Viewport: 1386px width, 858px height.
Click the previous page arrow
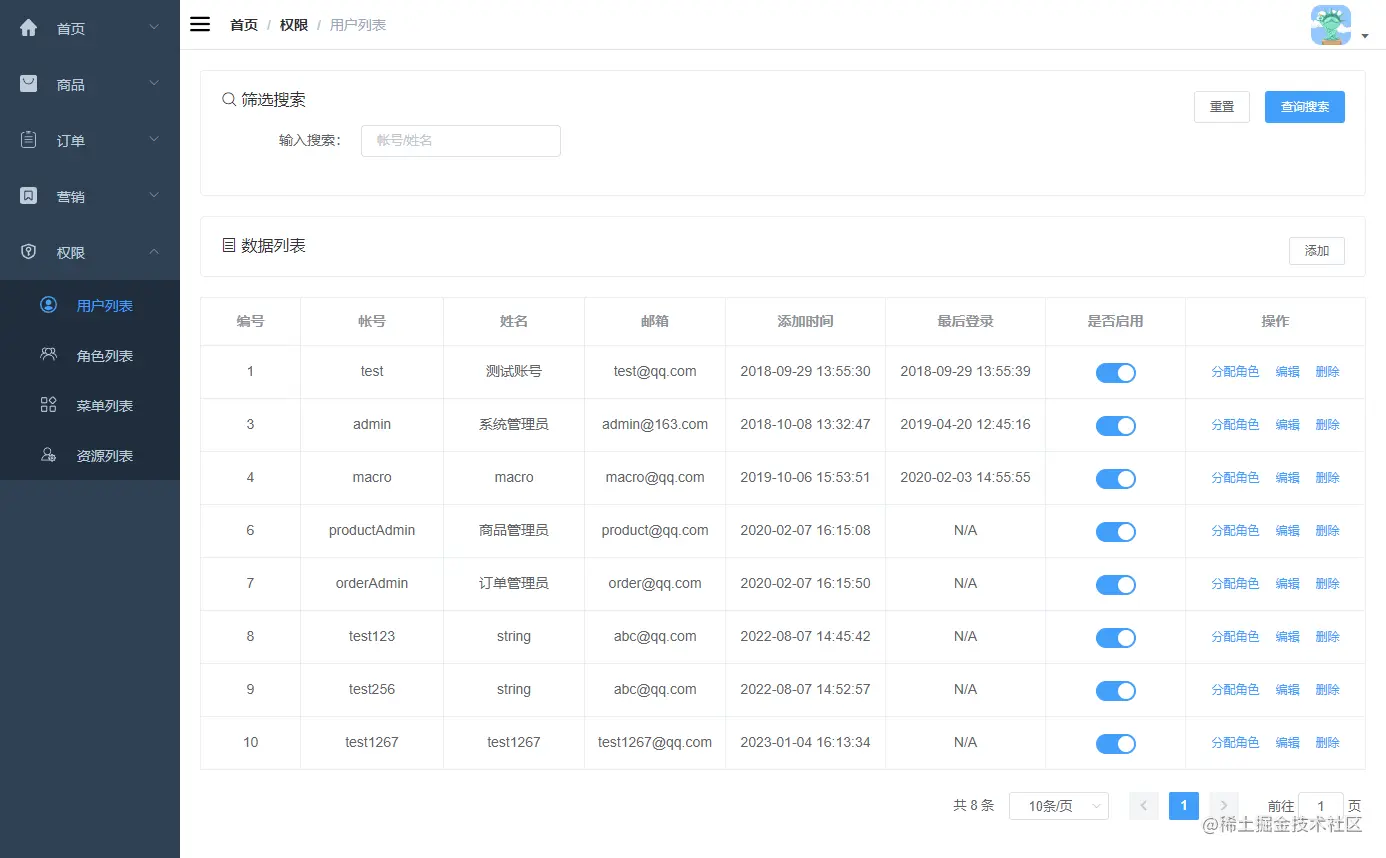pyautogui.click(x=1144, y=805)
